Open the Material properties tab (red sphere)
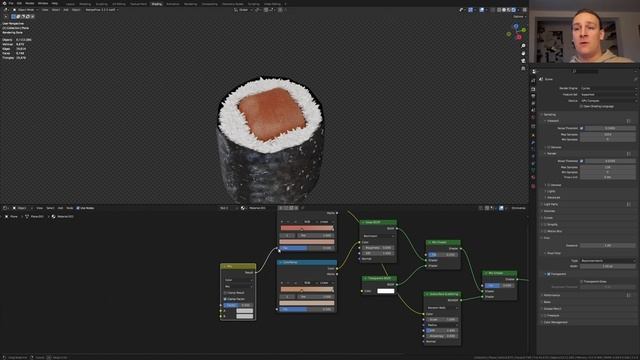The image size is (640, 360). [x=533, y=178]
